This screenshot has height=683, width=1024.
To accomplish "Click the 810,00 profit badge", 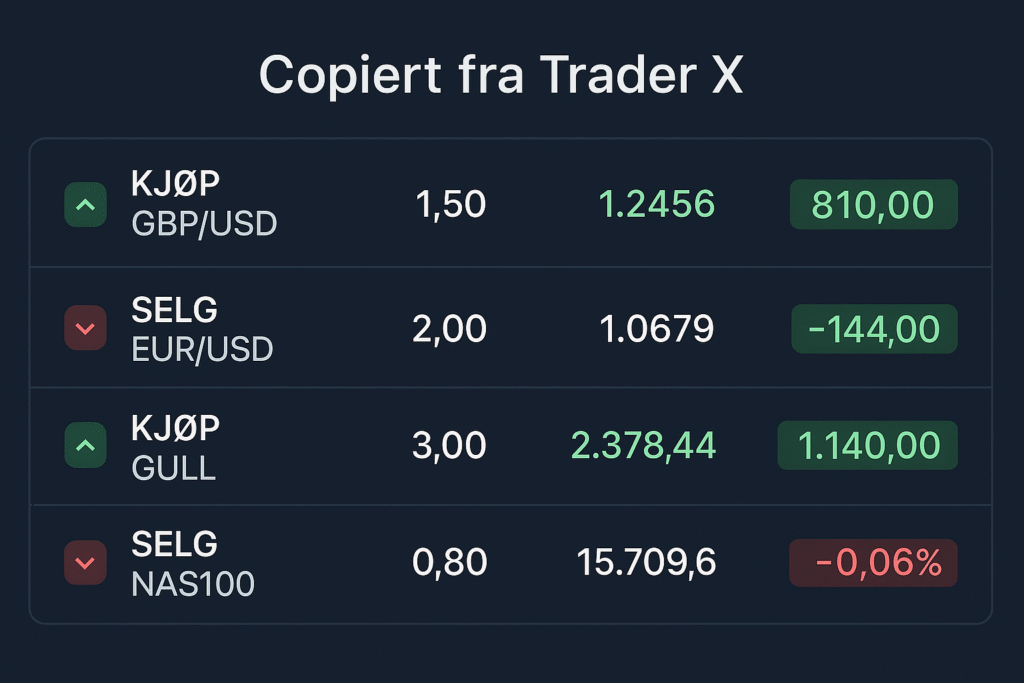I will tap(873, 205).
